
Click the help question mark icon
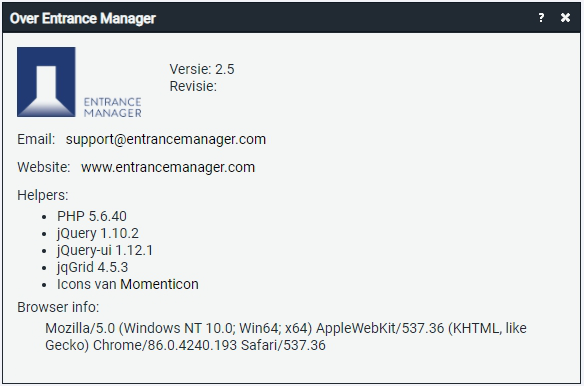tap(541, 18)
